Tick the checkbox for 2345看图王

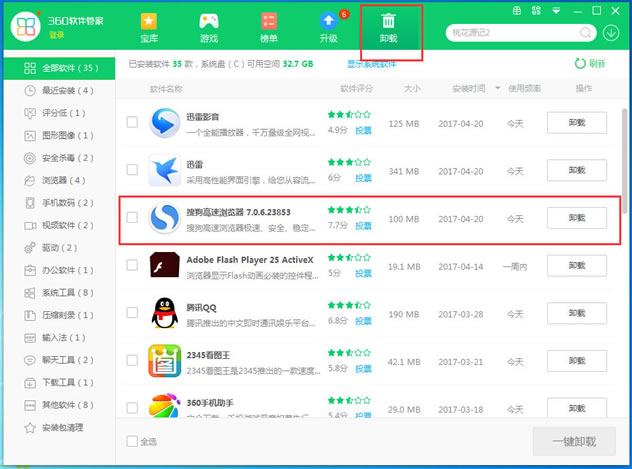point(132,360)
